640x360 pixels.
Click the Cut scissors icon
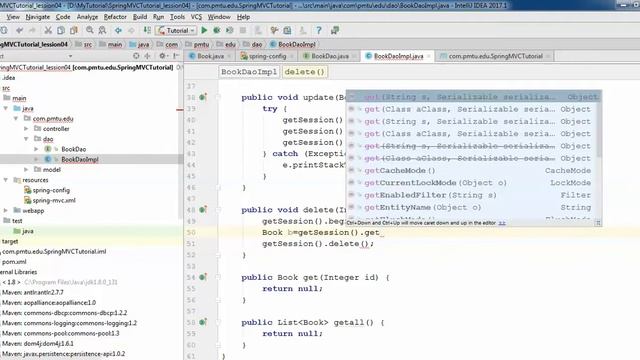(48, 31)
